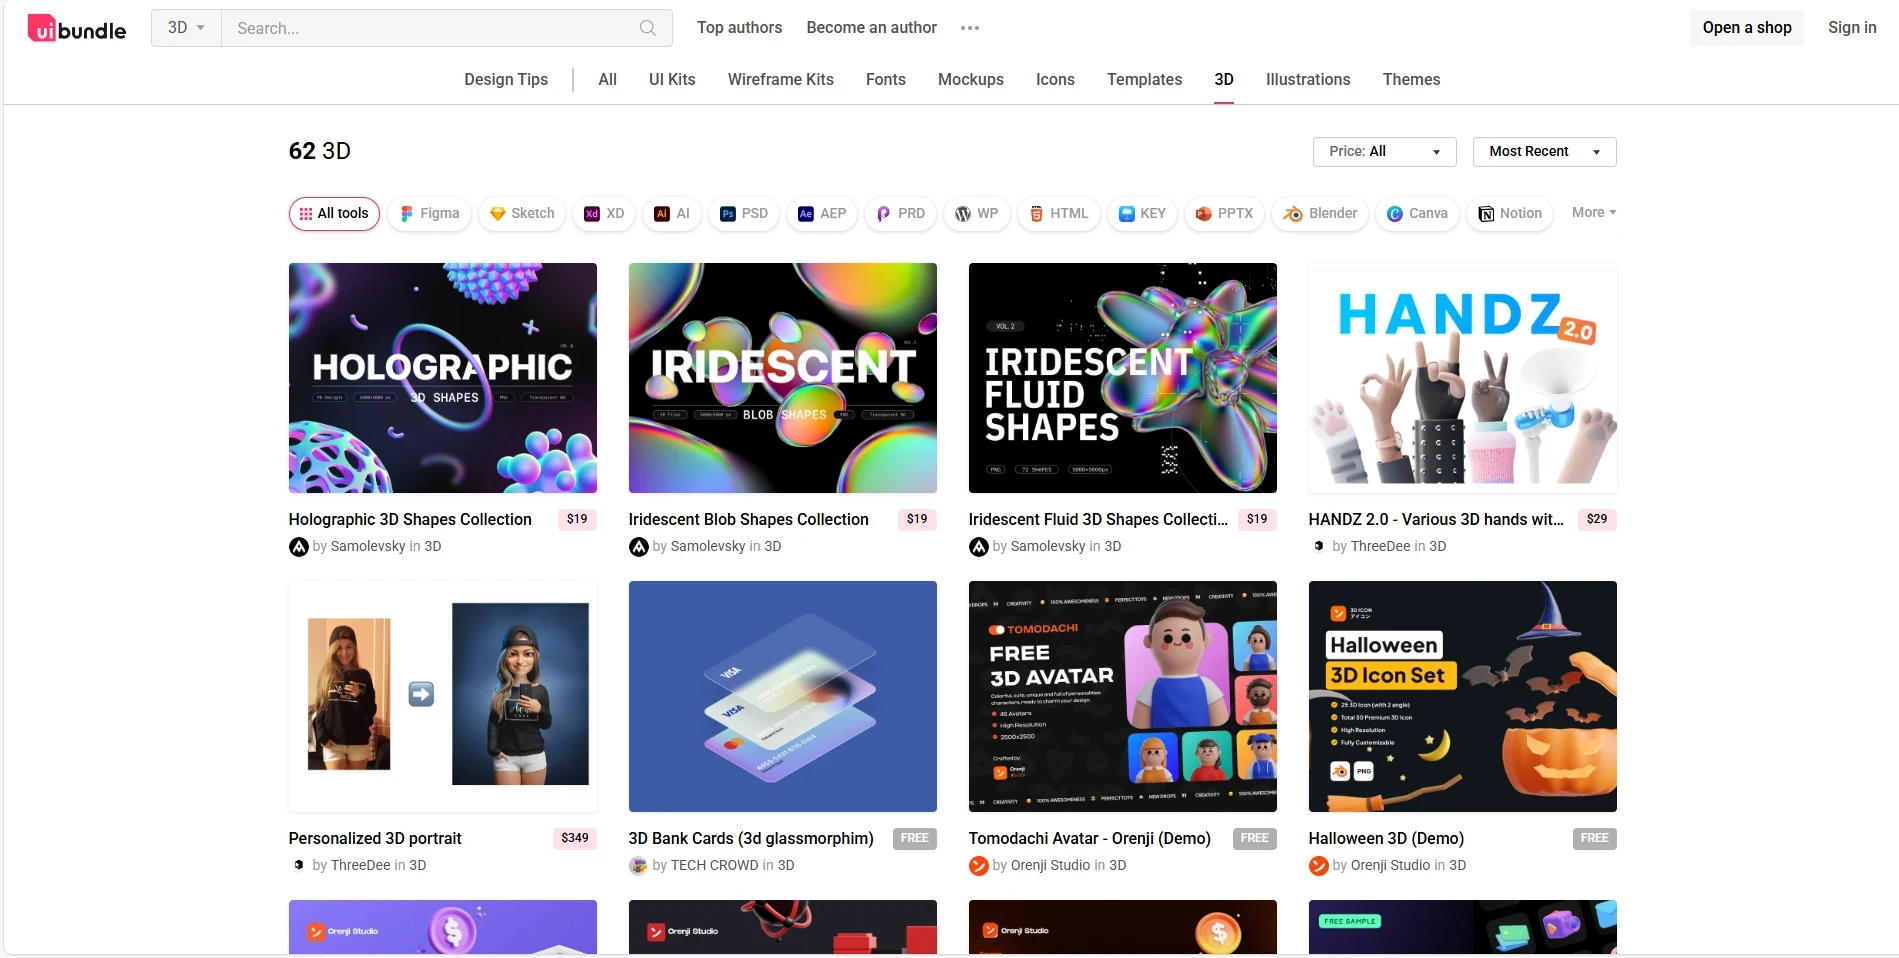This screenshot has height=958, width=1899.
Task: Open the three-dots more menu in header
Action: tap(970, 28)
